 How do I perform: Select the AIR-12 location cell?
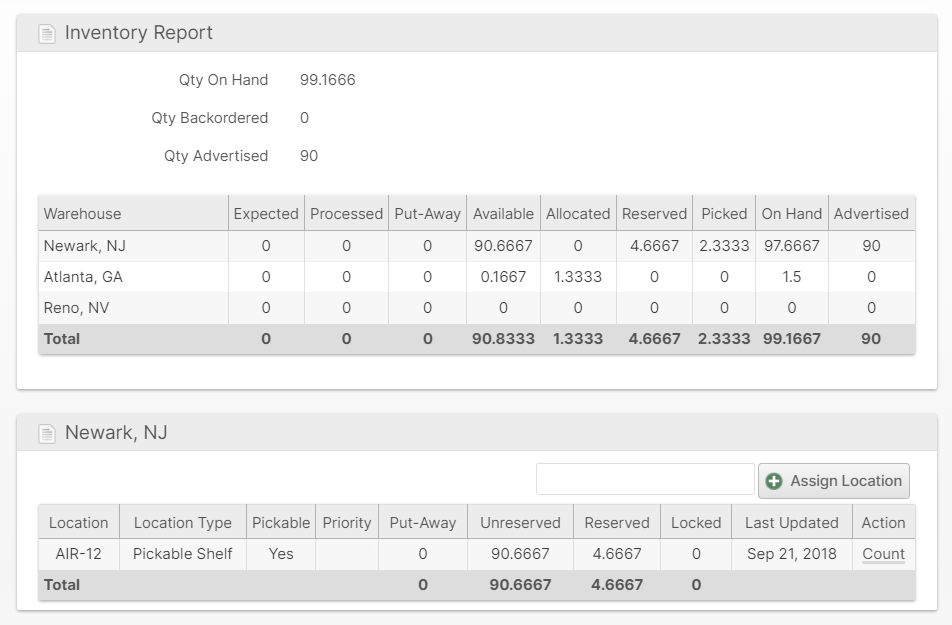pos(78,554)
